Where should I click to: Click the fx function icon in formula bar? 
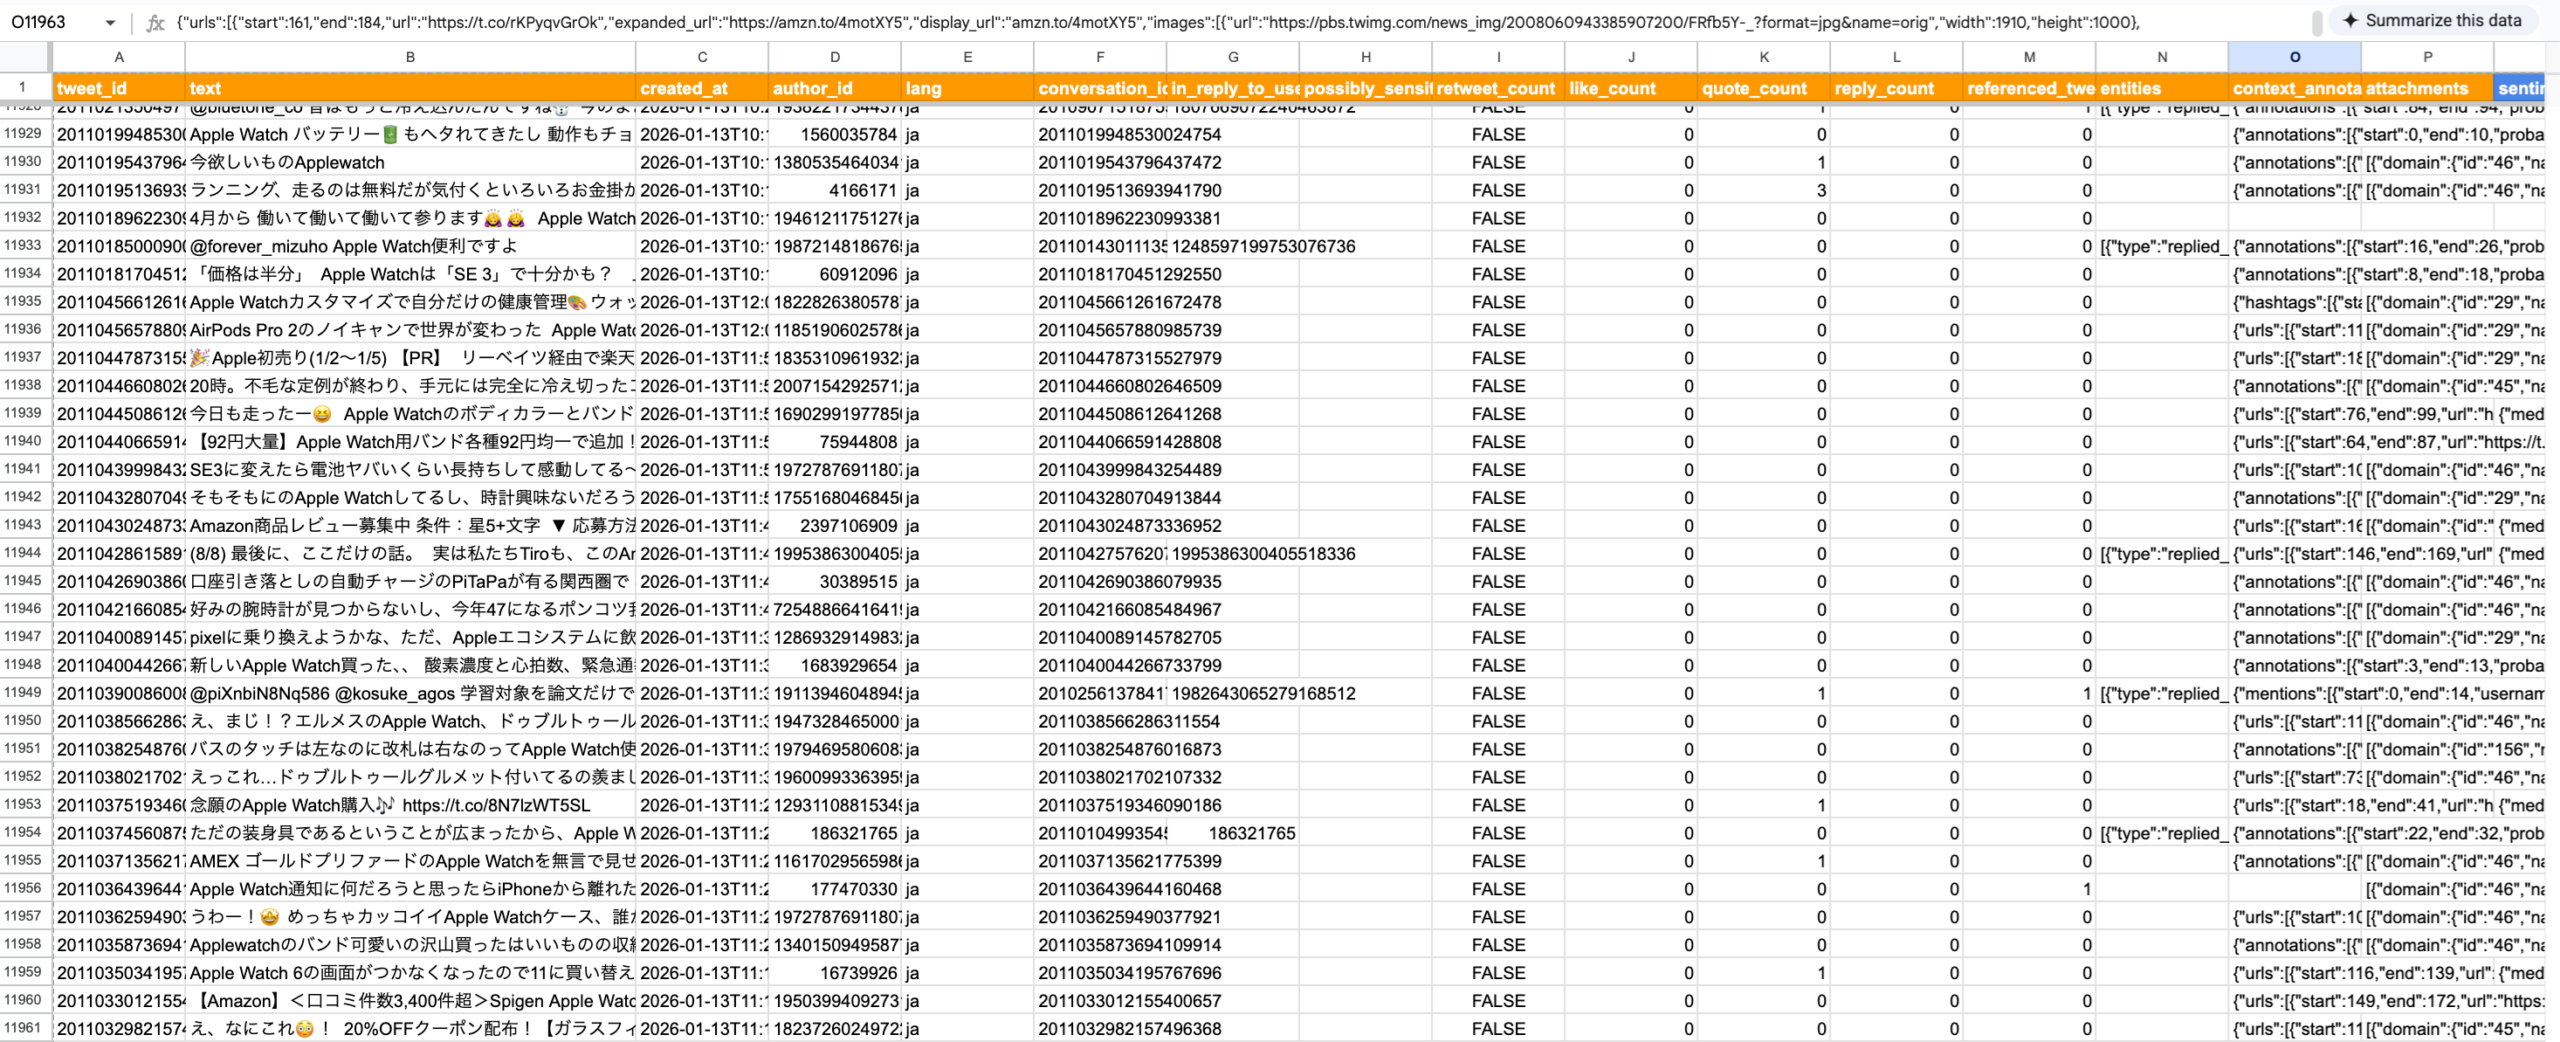coord(155,22)
